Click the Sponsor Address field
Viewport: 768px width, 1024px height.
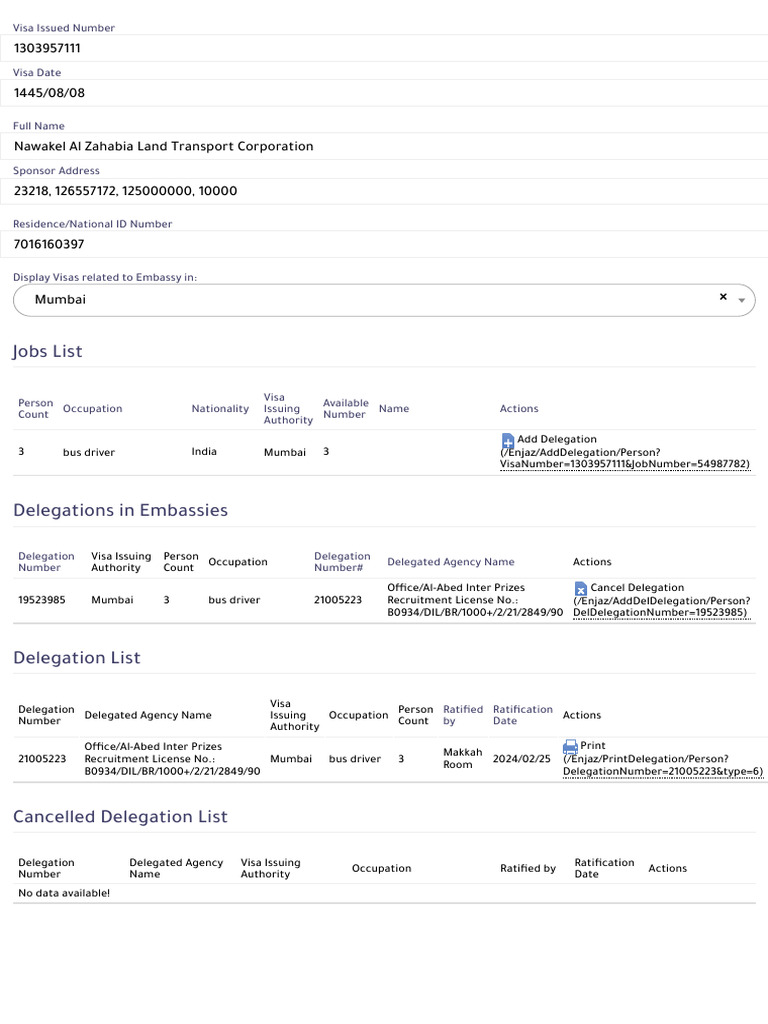[x=384, y=191]
